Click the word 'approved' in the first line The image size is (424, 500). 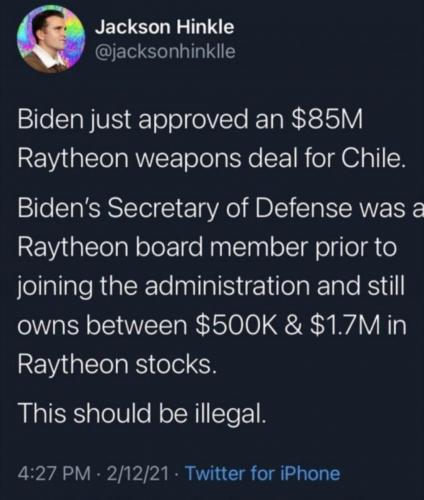coord(191,121)
